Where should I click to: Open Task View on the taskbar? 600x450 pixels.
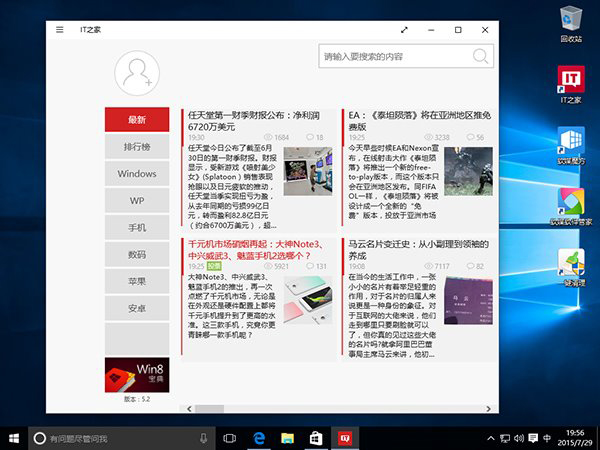tap(229, 438)
